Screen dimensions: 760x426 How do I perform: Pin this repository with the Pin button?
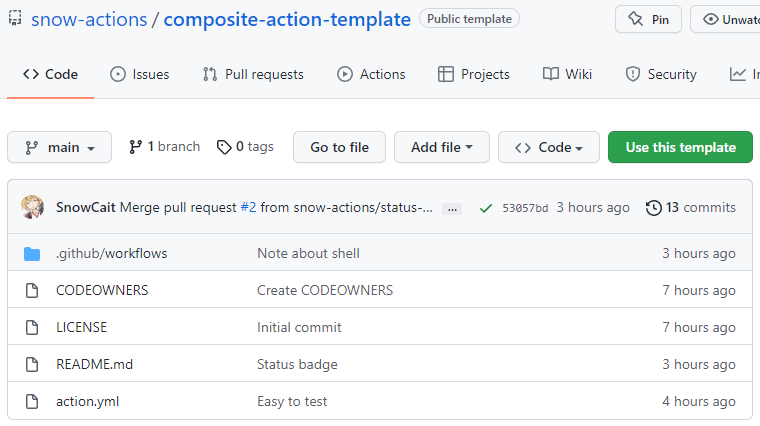(648, 19)
